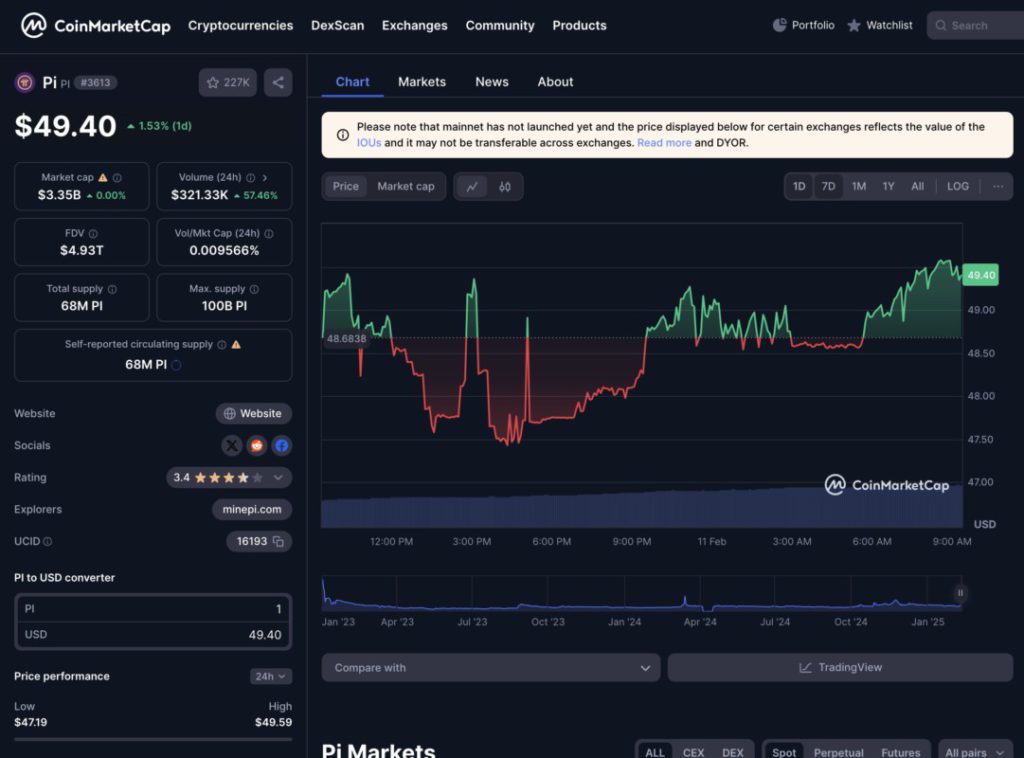Image resolution: width=1024 pixels, height=758 pixels.
Task: Open the Facebook social link
Action: [x=281, y=445]
